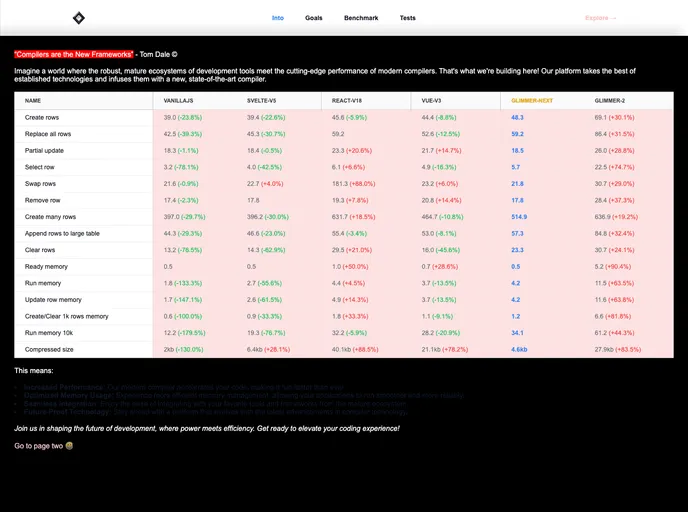Click React Replace all rows value 59.2
This screenshot has height=512, width=688.
pos(338,134)
